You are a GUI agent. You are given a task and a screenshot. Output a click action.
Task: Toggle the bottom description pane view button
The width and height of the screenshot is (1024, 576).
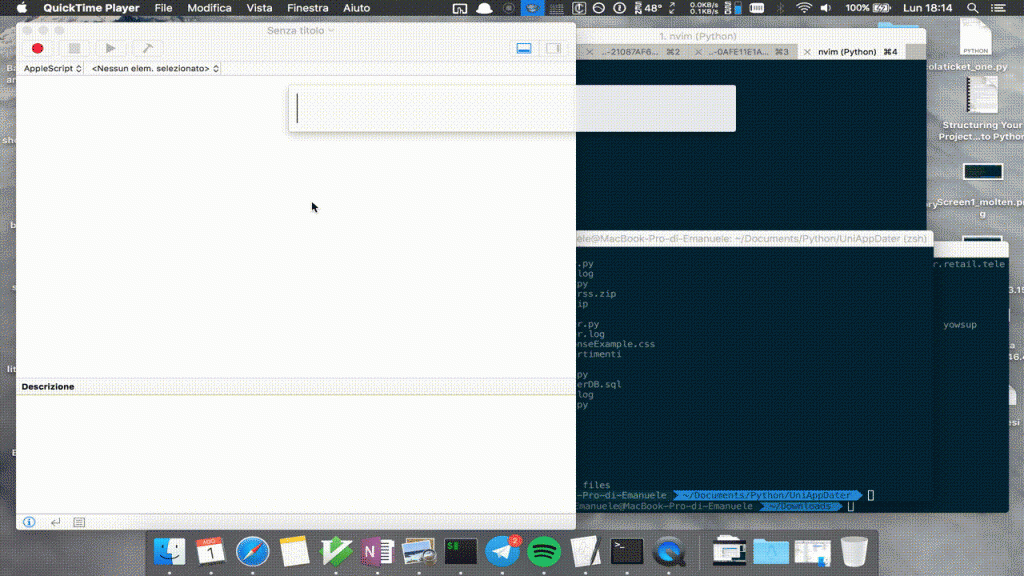tap(524, 48)
